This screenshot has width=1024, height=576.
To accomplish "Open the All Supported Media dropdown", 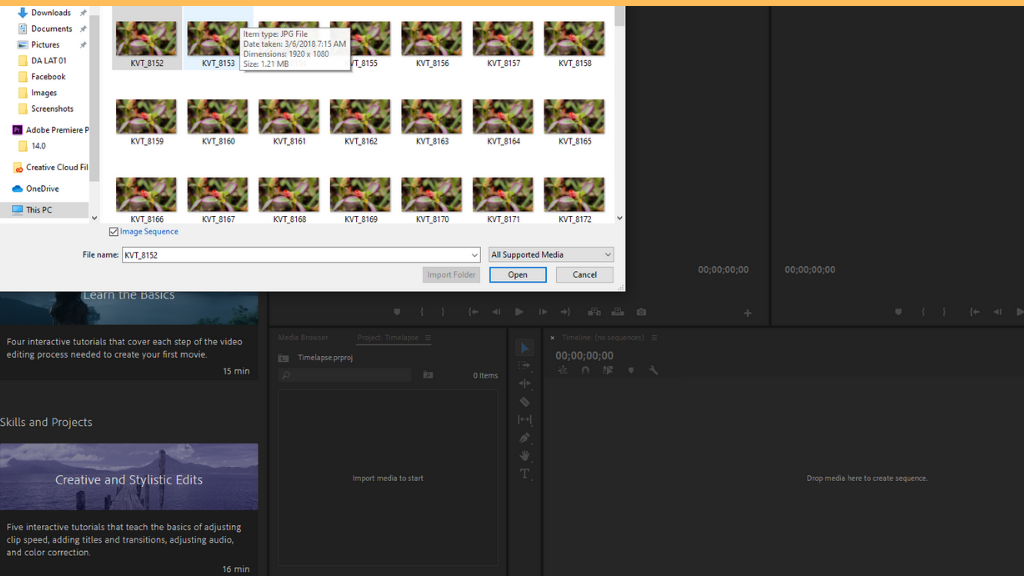I will pyautogui.click(x=550, y=255).
